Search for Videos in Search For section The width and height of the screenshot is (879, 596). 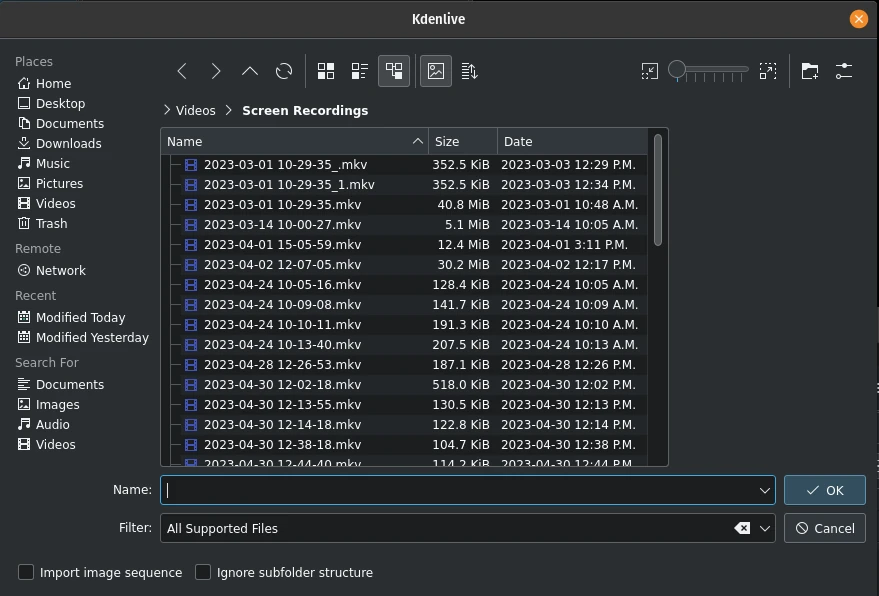click(x=47, y=445)
